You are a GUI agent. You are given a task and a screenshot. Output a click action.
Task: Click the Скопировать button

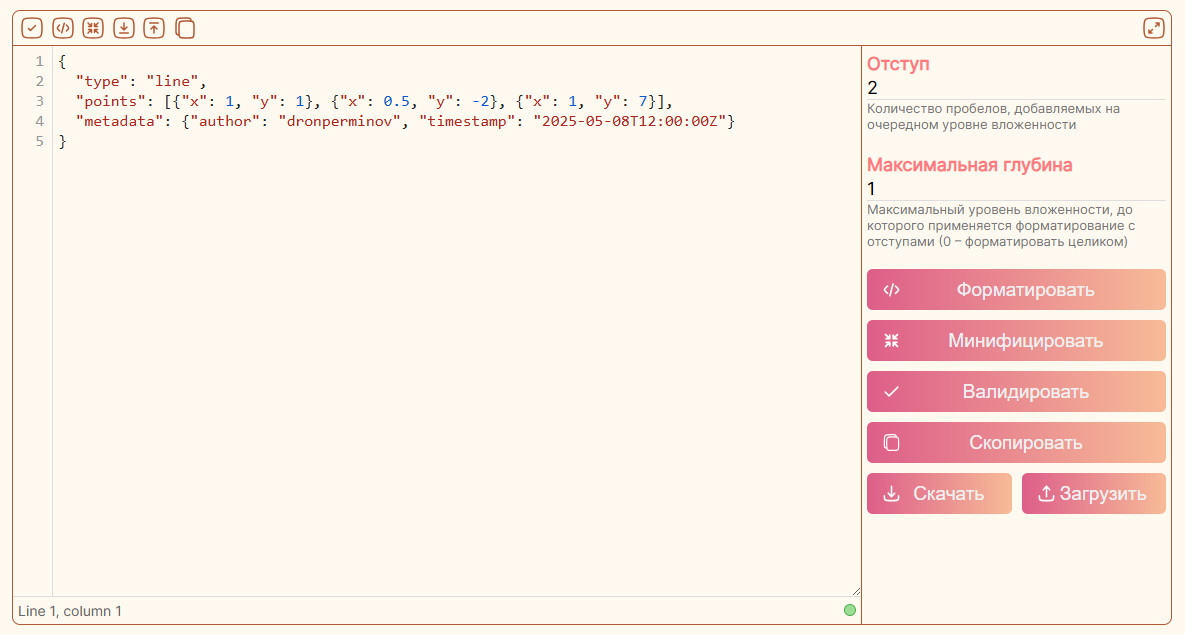1016,443
